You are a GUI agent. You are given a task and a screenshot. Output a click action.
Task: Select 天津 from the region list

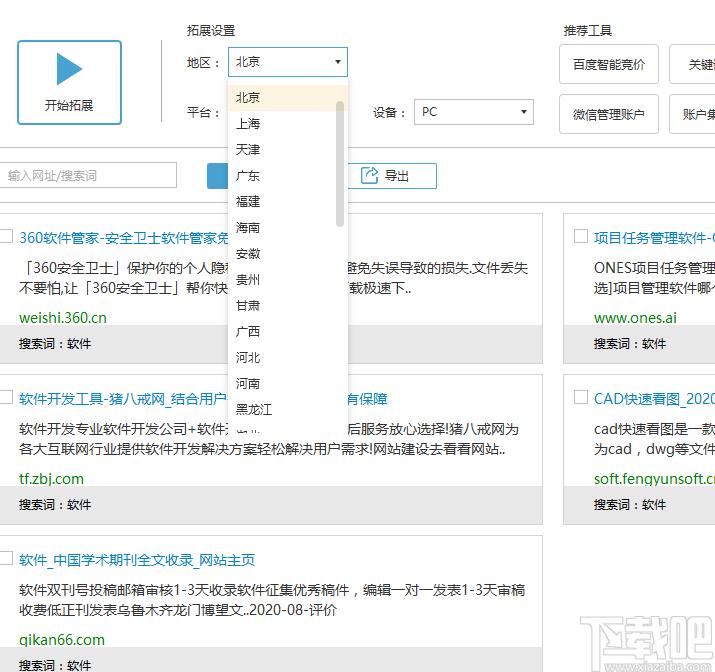coord(288,150)
